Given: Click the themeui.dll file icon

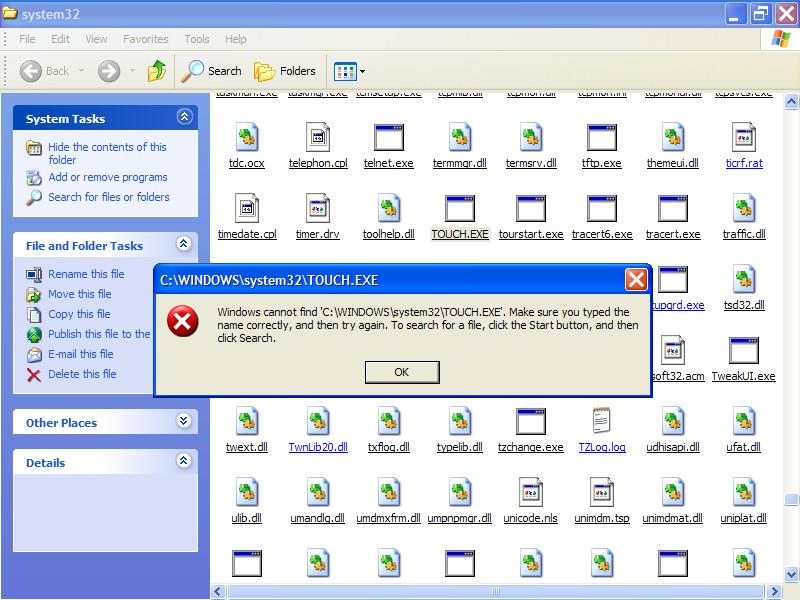Looking at the screenshot, I should 672,137.
